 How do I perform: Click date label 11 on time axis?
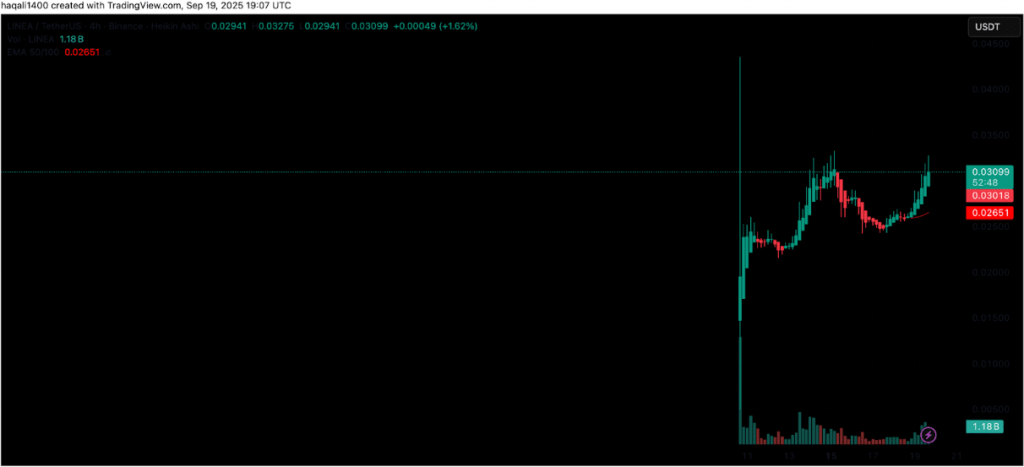click(x=748, y=455)
